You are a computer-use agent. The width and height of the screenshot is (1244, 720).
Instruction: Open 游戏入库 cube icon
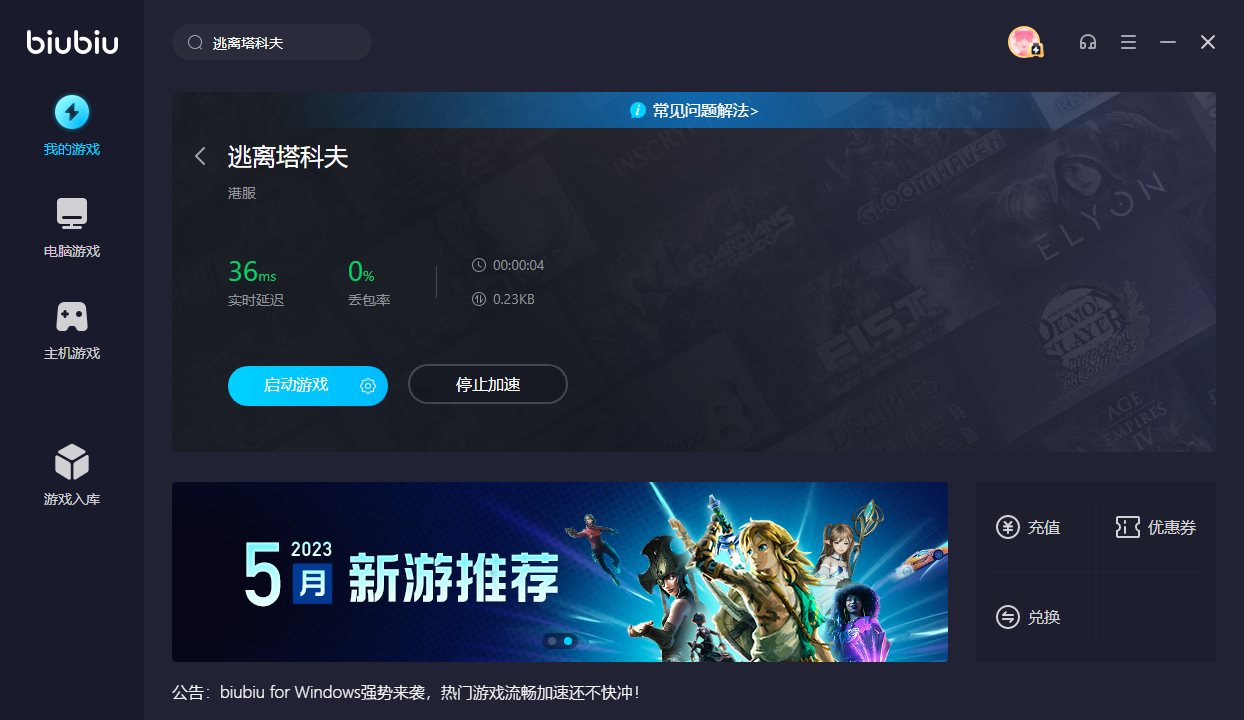pyautogui.click(x=72, y=462)
